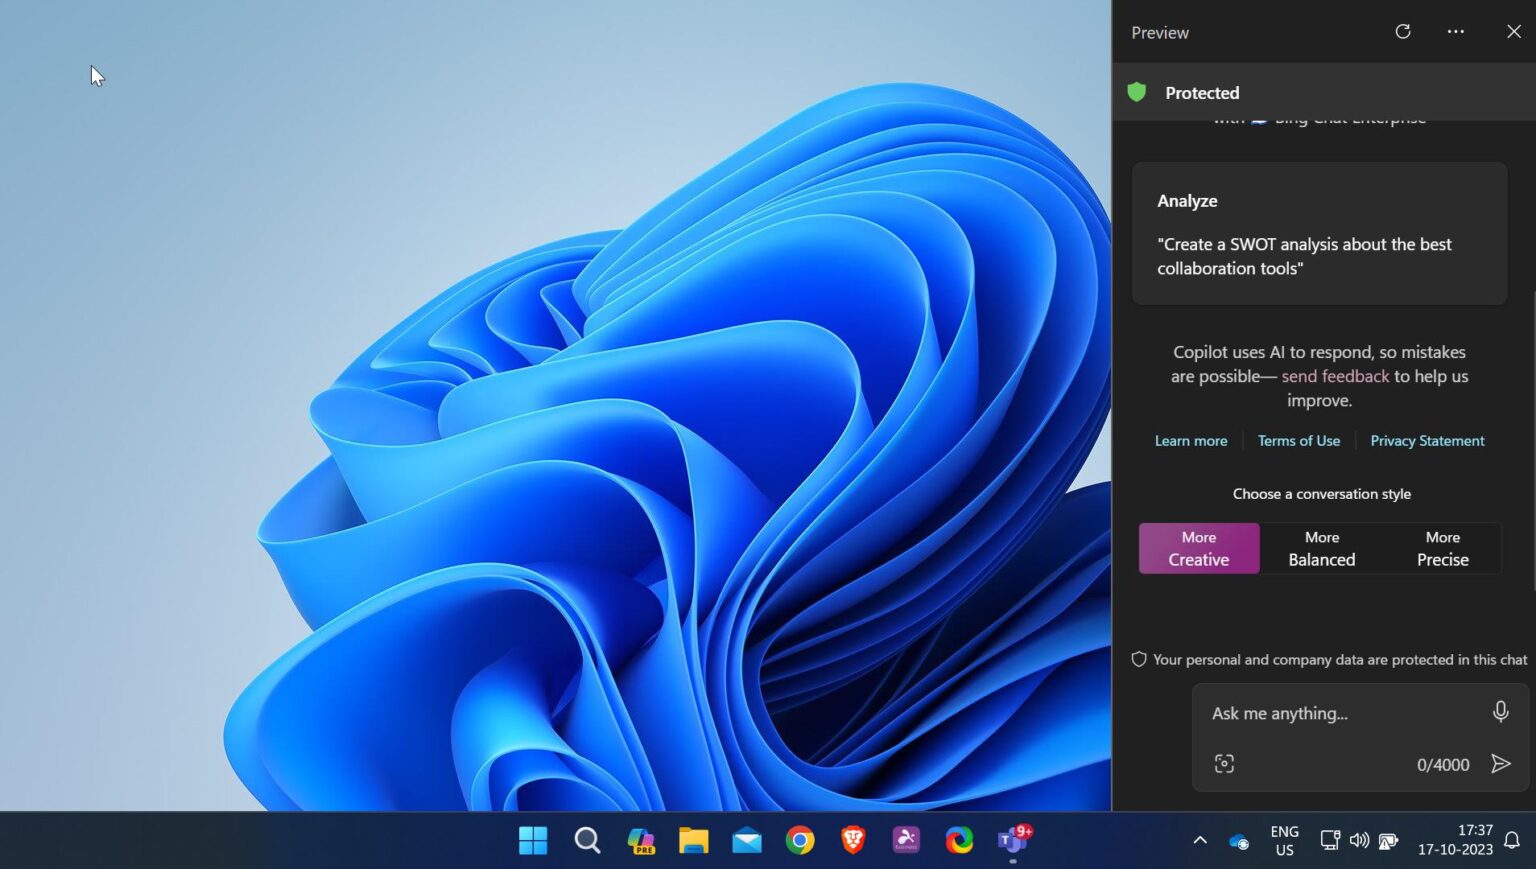Expand hidden system tray icons

click(1198, 841)
